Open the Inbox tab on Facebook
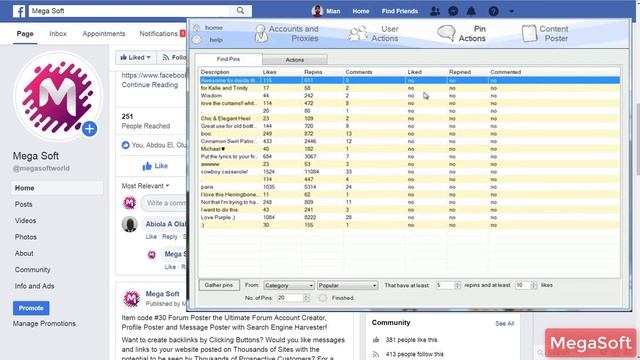This screenshot has width=640, height=360. pyautogui.click(x=58, y=33)
